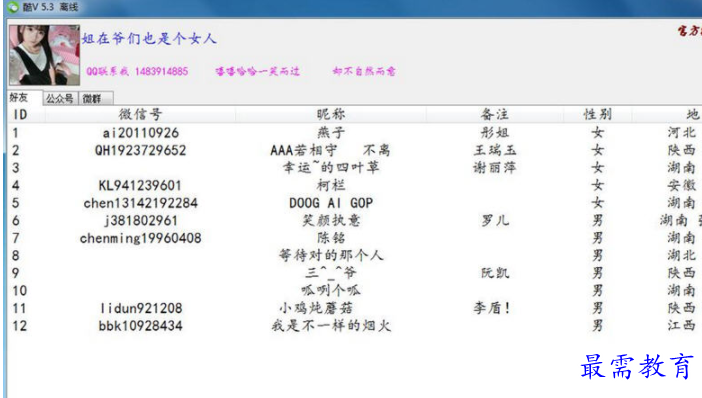
Task: Click region 安徽 in row 4
Action: 682,185
